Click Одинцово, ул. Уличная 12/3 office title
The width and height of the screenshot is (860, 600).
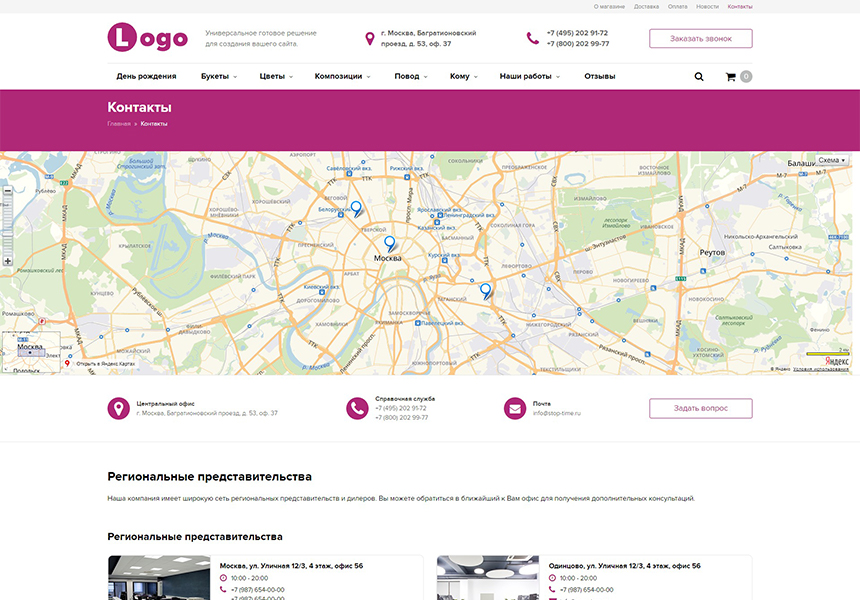pos(625,566)
